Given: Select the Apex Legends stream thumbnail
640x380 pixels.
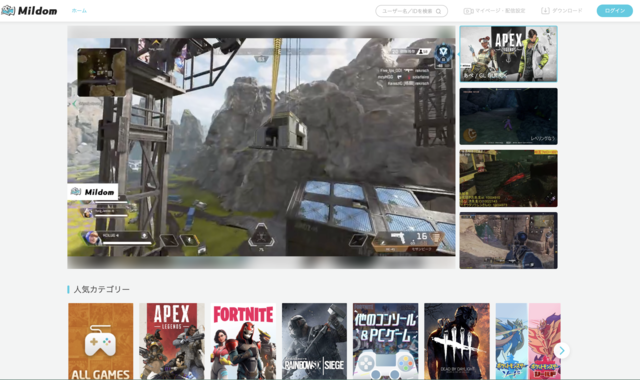Looking at the screenshot, I should 509,54.
